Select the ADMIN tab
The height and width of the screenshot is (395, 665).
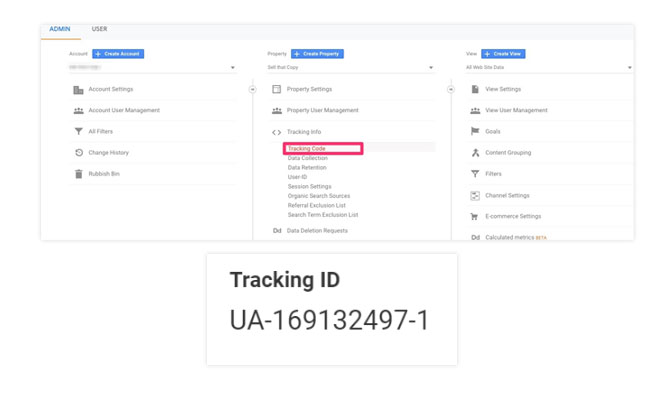click(x=60, y=29)
